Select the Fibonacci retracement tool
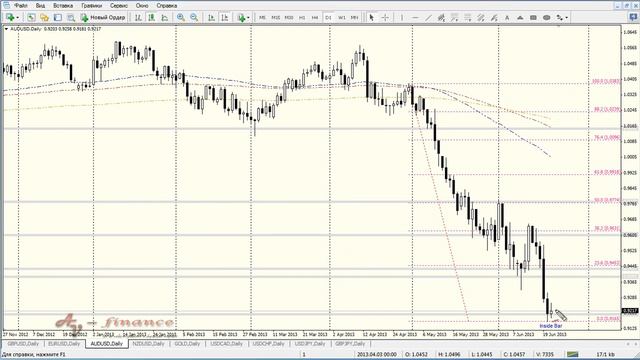640x360 pixels. point(467,18)
